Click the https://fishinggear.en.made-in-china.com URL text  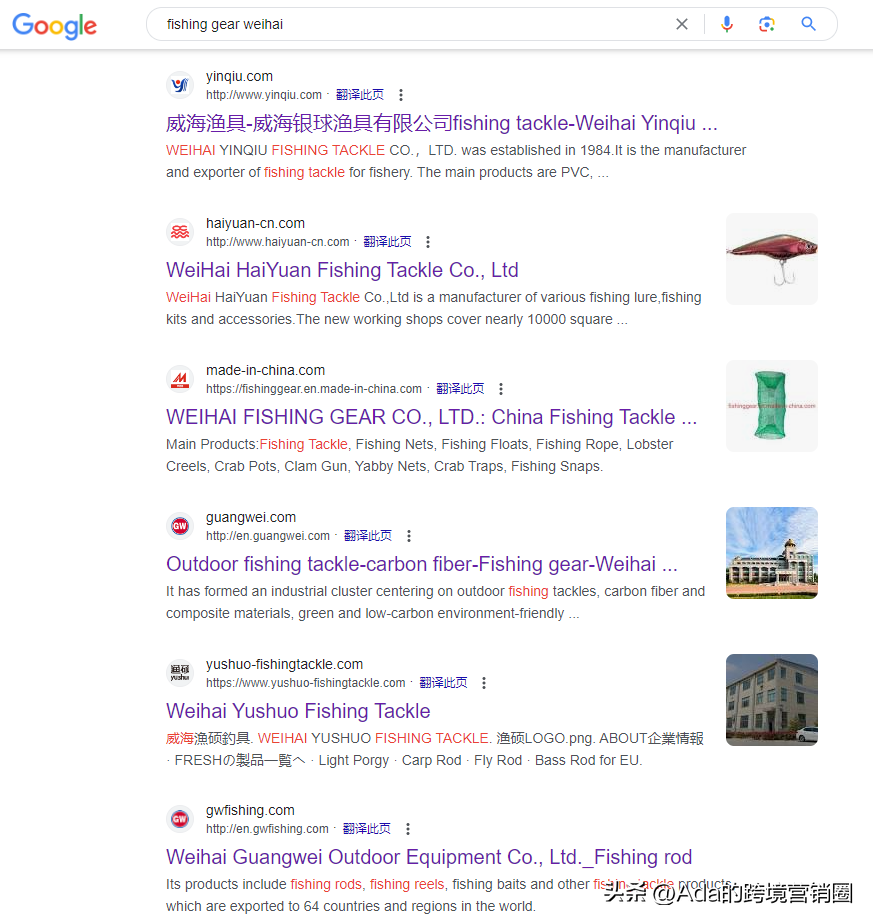click(314, 389)
